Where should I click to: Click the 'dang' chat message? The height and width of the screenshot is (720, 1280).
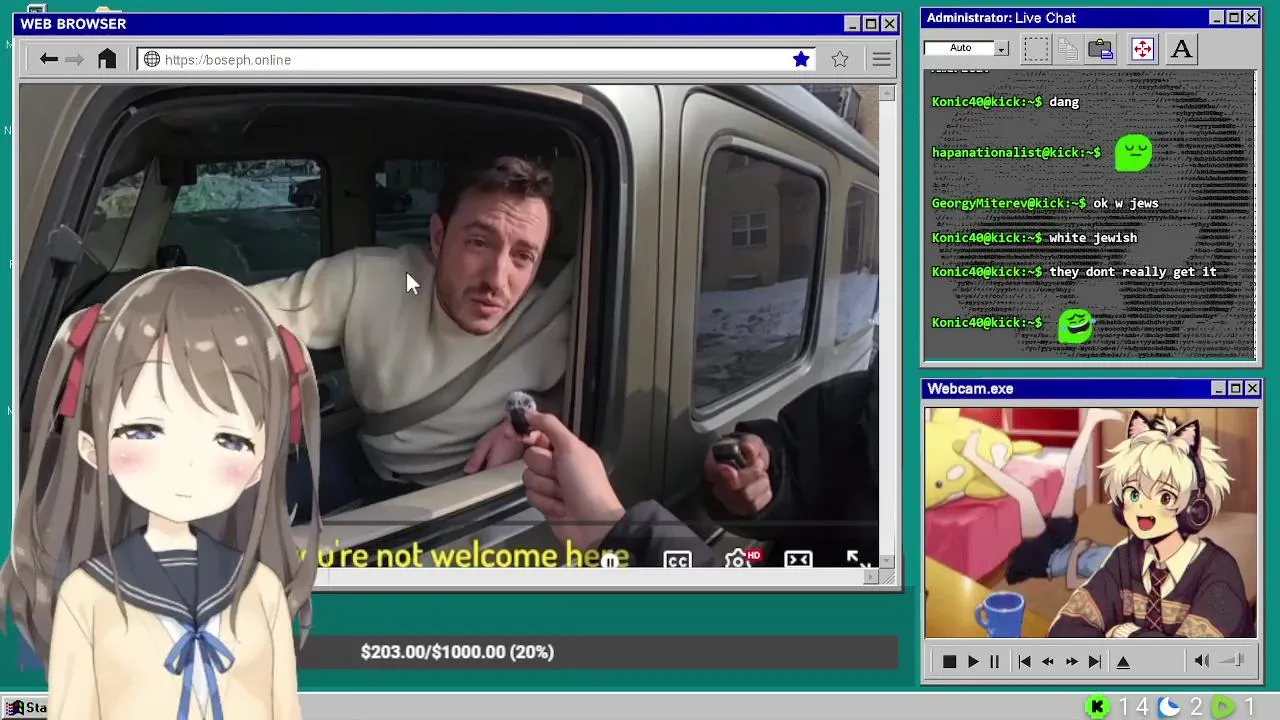[1064, 102]
